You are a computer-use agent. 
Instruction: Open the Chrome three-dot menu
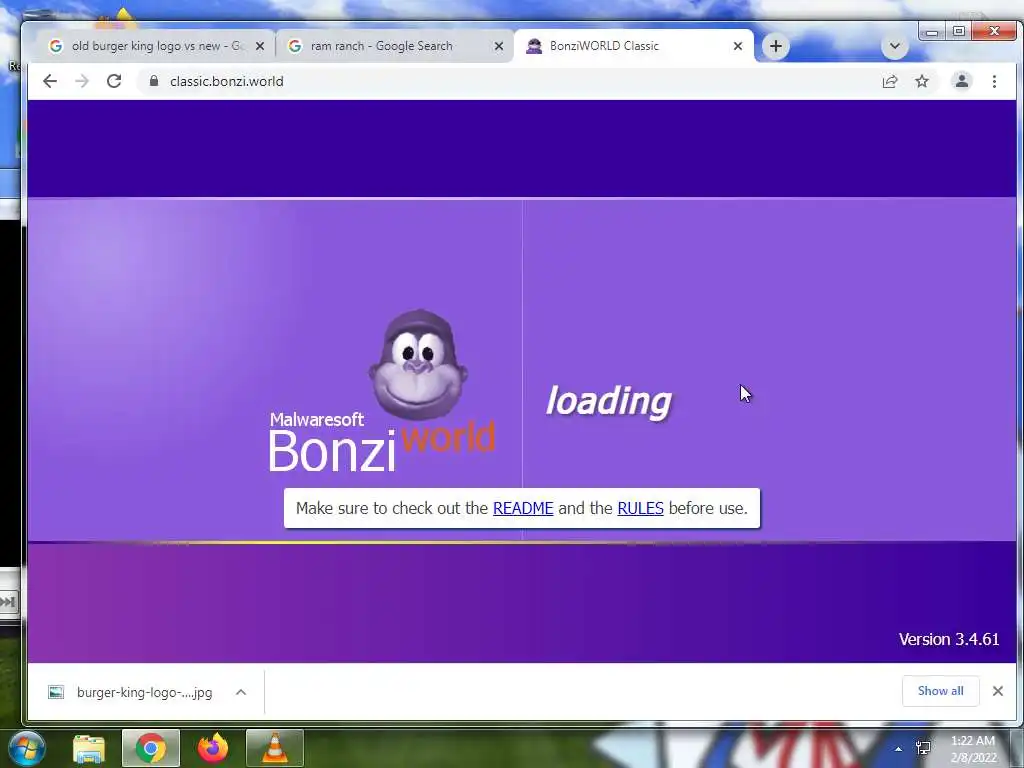994,81
